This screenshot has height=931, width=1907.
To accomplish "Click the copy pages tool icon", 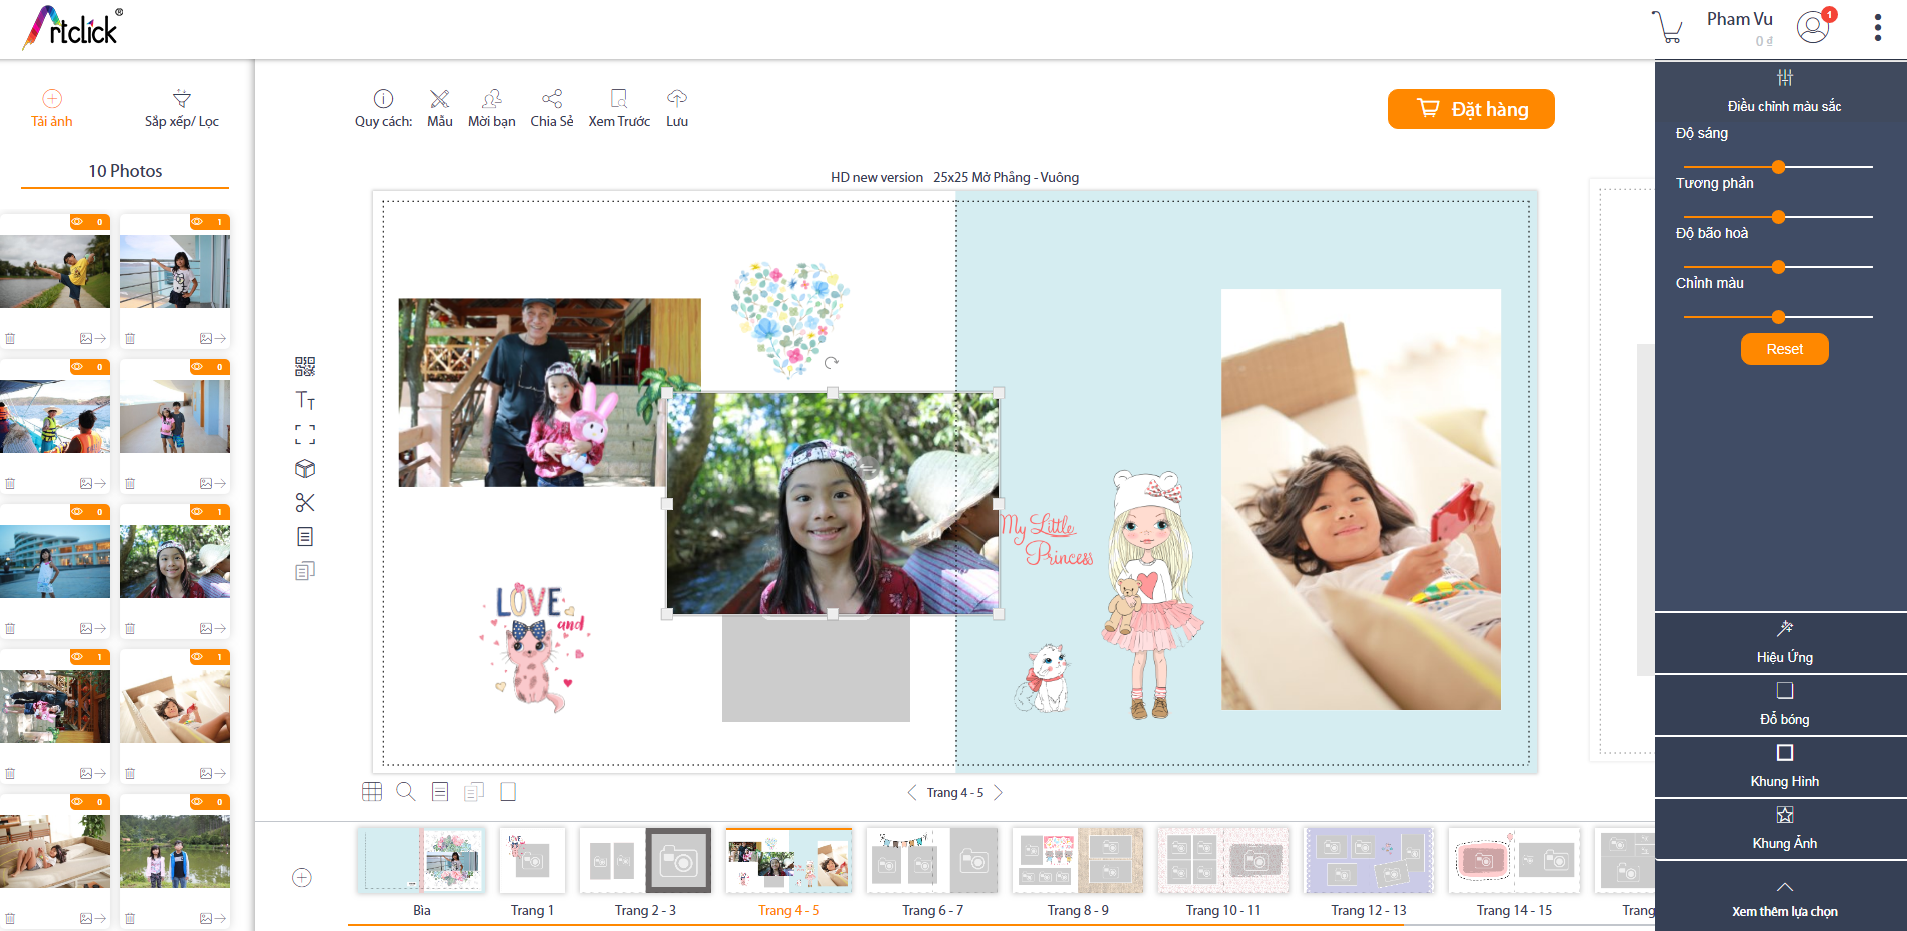I will click(305, 570).
